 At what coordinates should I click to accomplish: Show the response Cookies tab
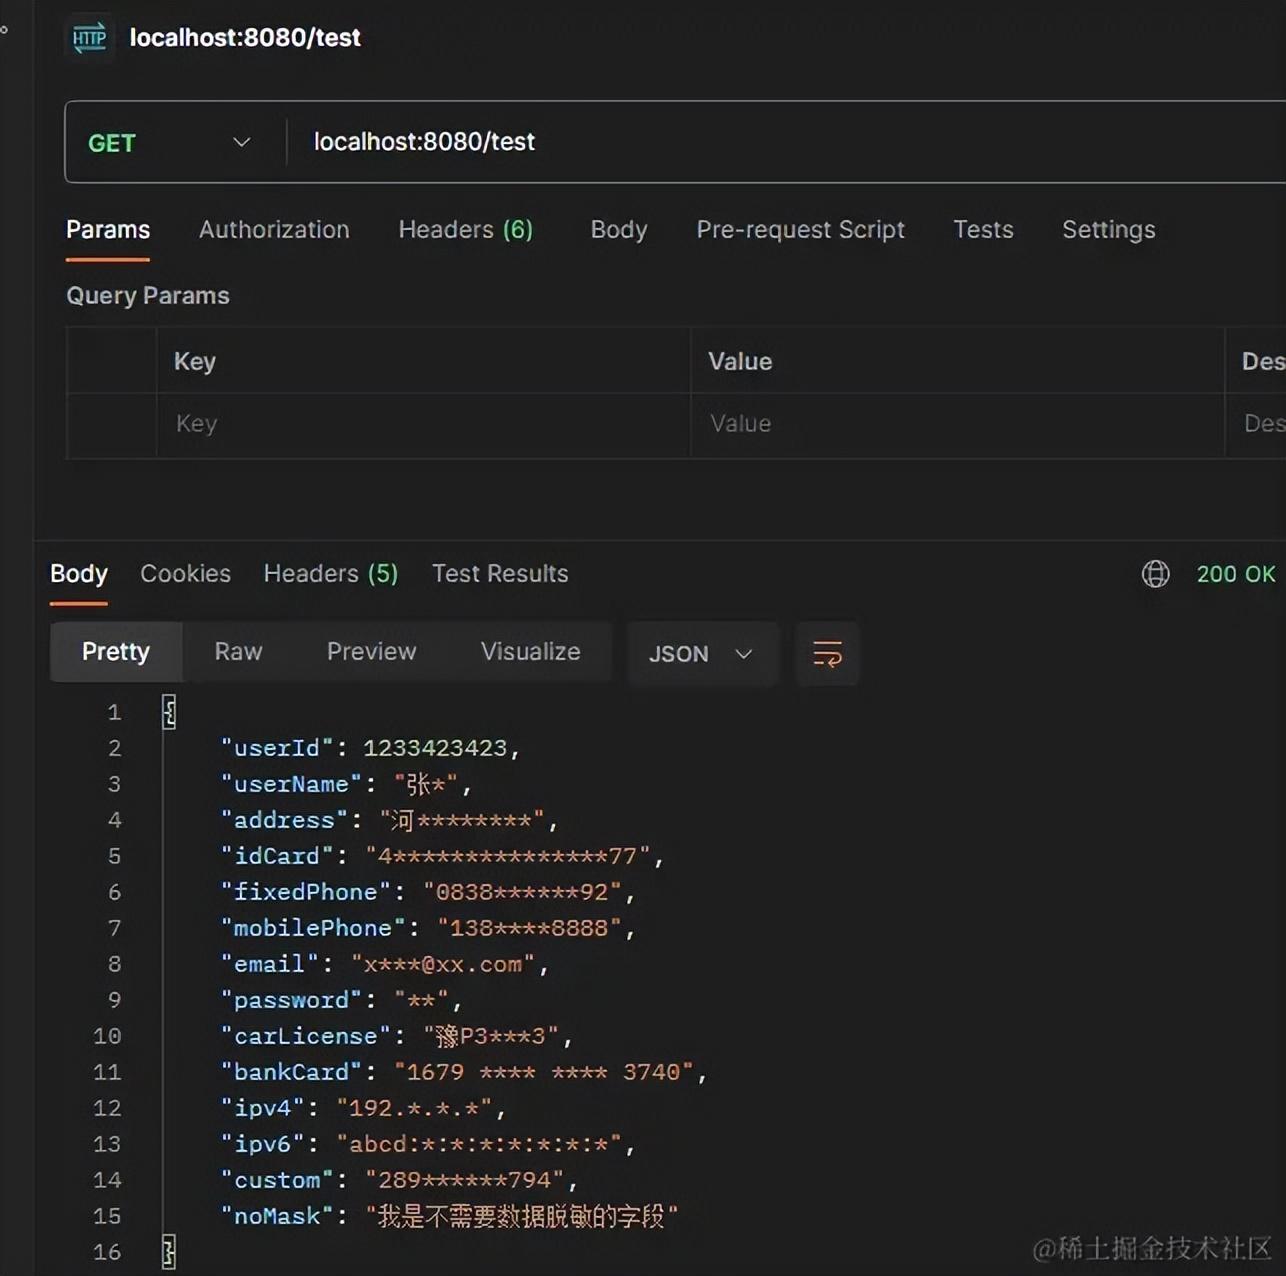tap(185, 574)
